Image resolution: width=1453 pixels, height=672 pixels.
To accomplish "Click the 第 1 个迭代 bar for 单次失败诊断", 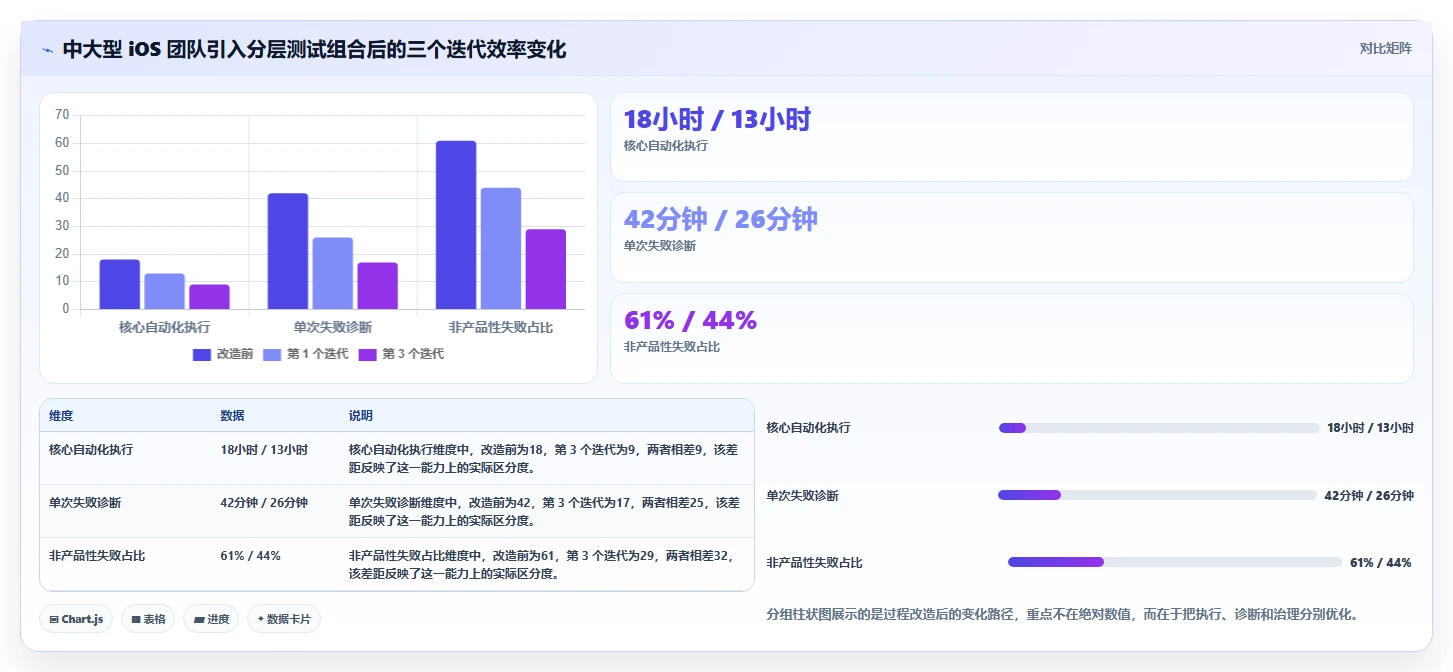I will [x=333, y=273].
